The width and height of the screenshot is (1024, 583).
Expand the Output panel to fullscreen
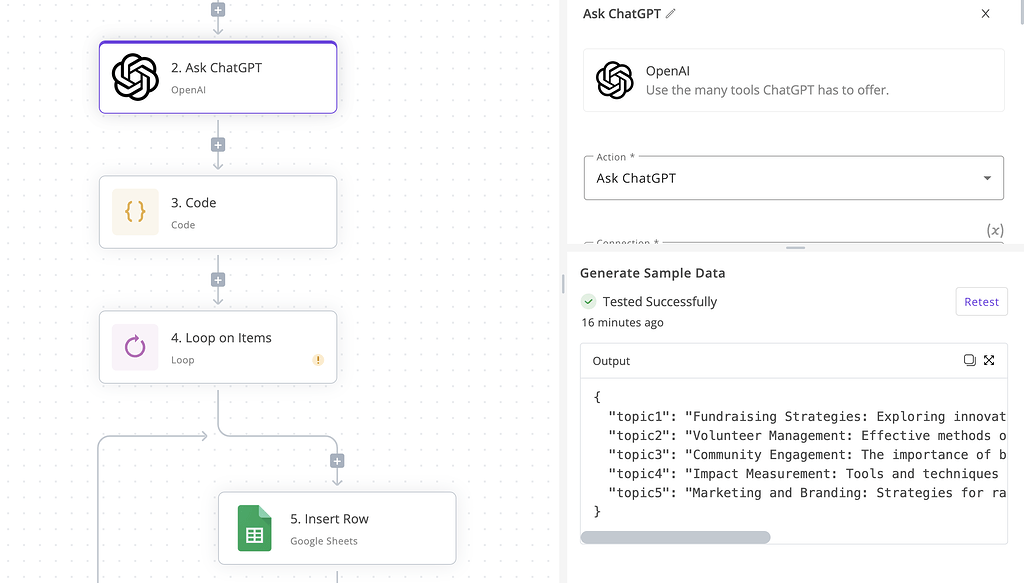tap(989, 360)
